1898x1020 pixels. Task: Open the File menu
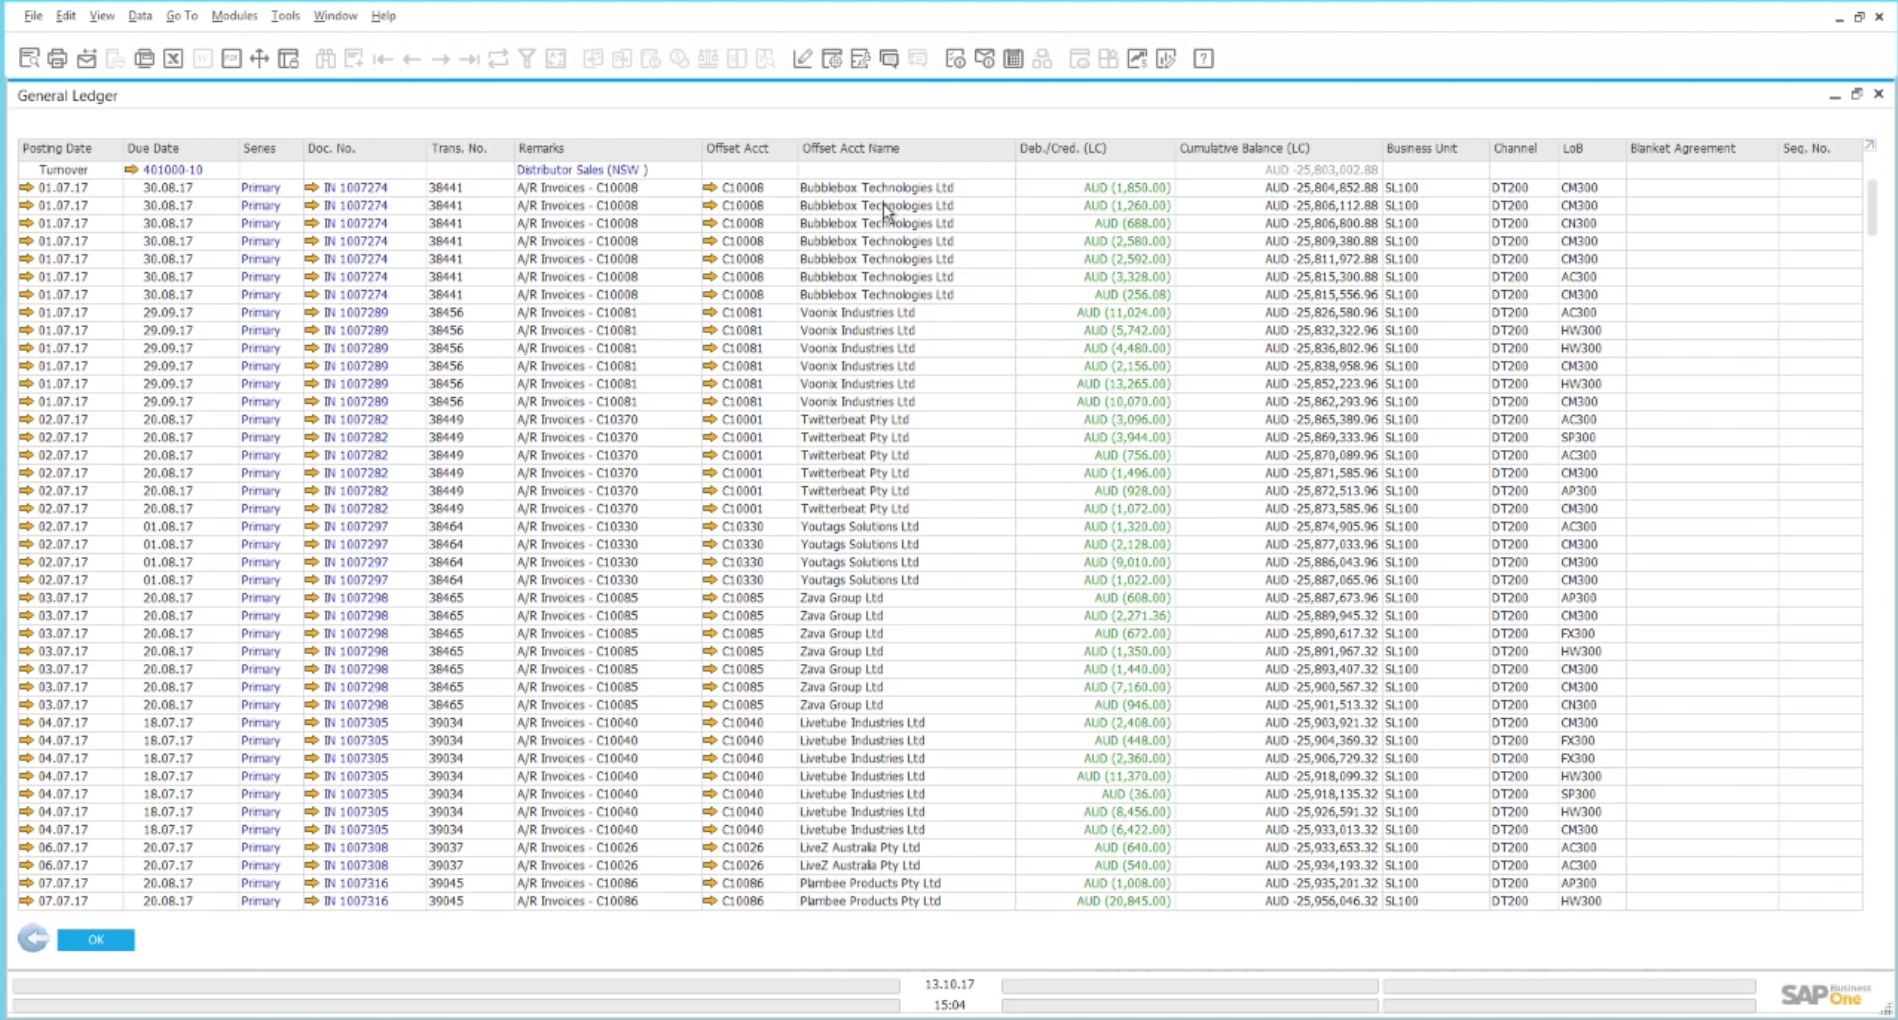tap(33, 16)
